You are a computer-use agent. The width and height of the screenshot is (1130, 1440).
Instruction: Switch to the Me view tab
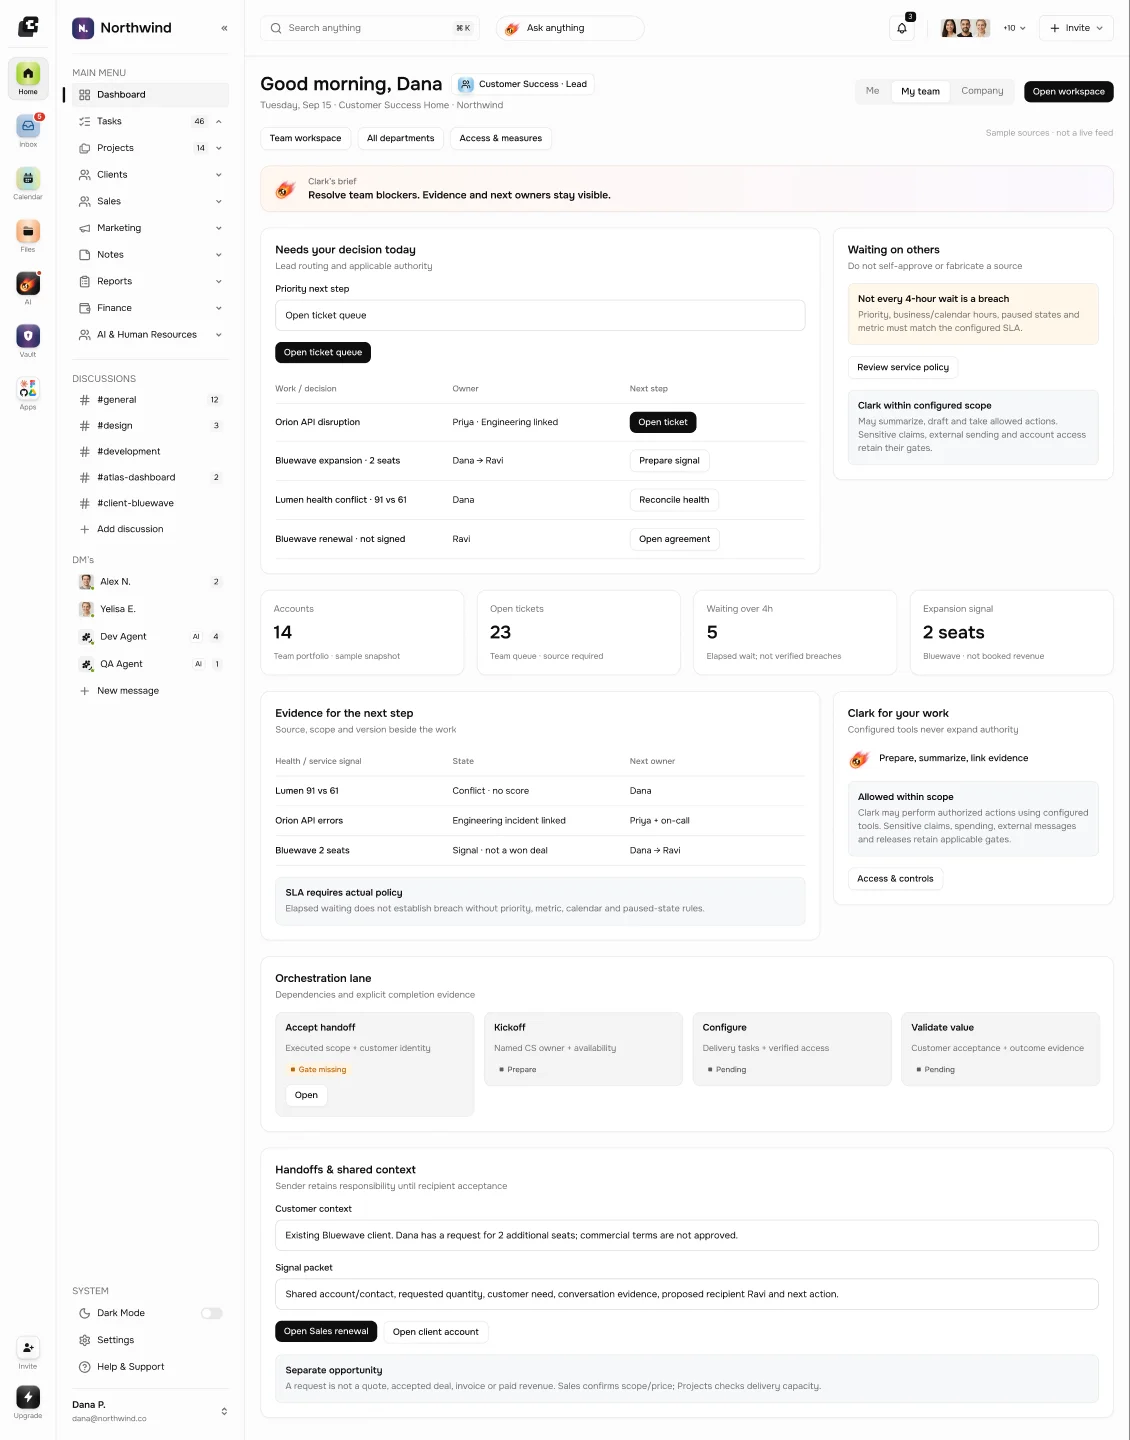[x=873, y=91]
